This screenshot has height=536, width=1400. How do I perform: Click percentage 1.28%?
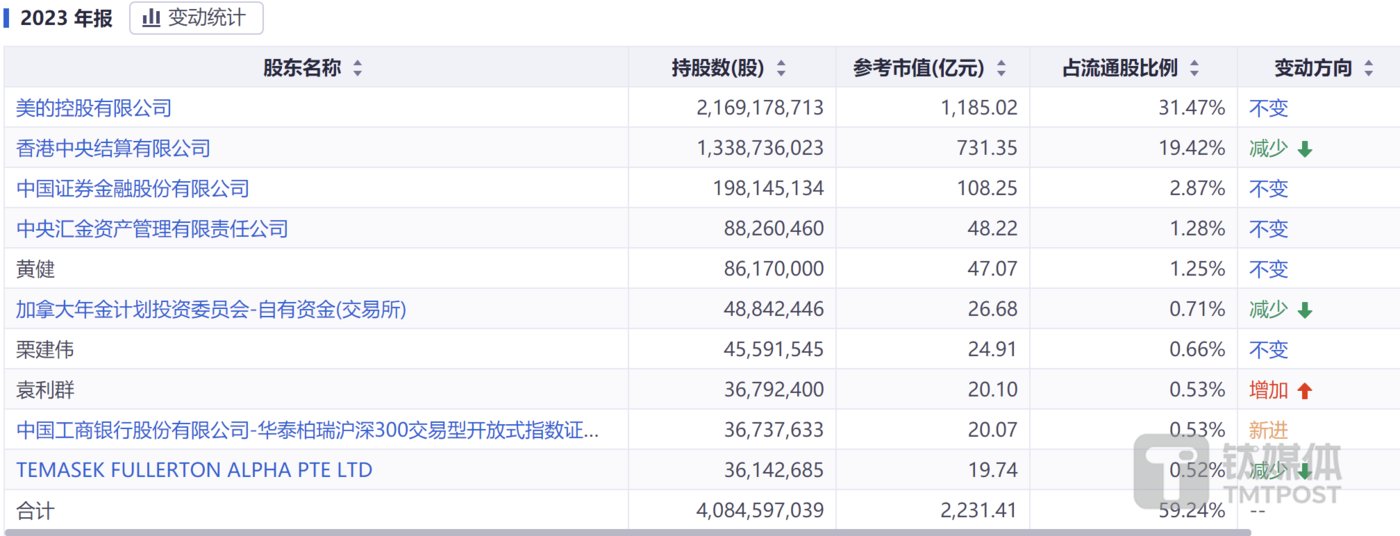coord(1199,229)
